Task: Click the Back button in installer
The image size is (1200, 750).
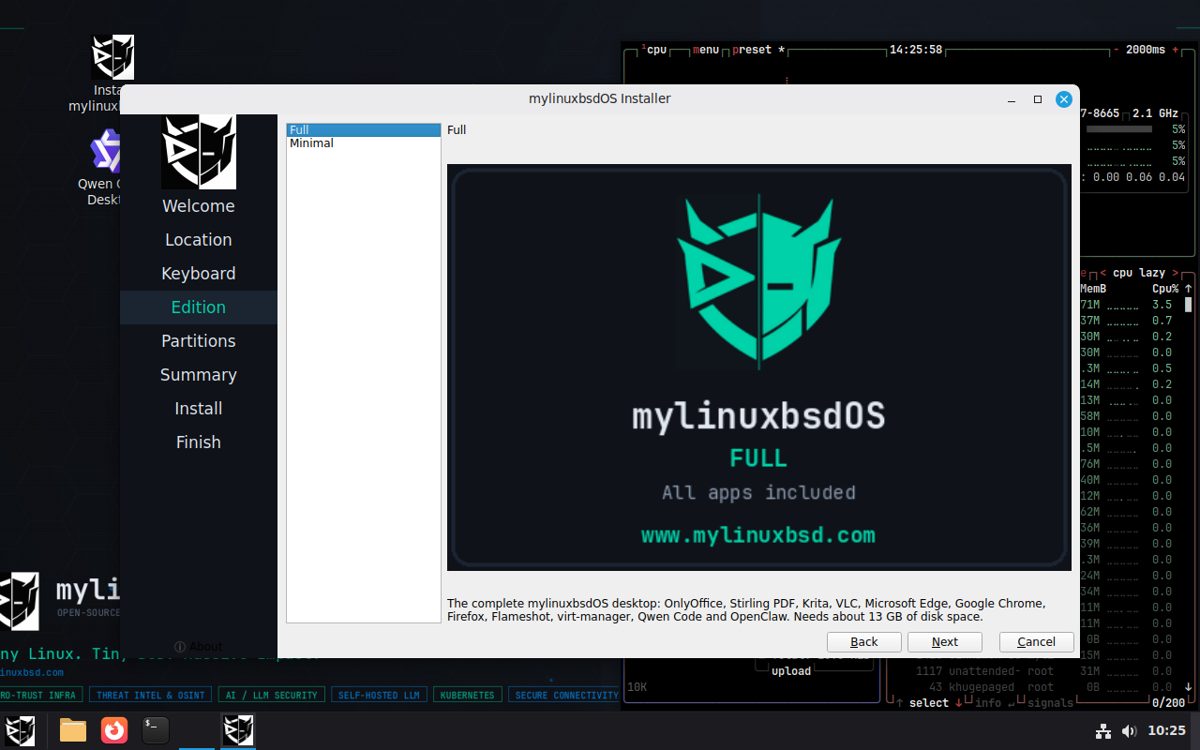Action: pyautogui.click(x=864, y=642)
